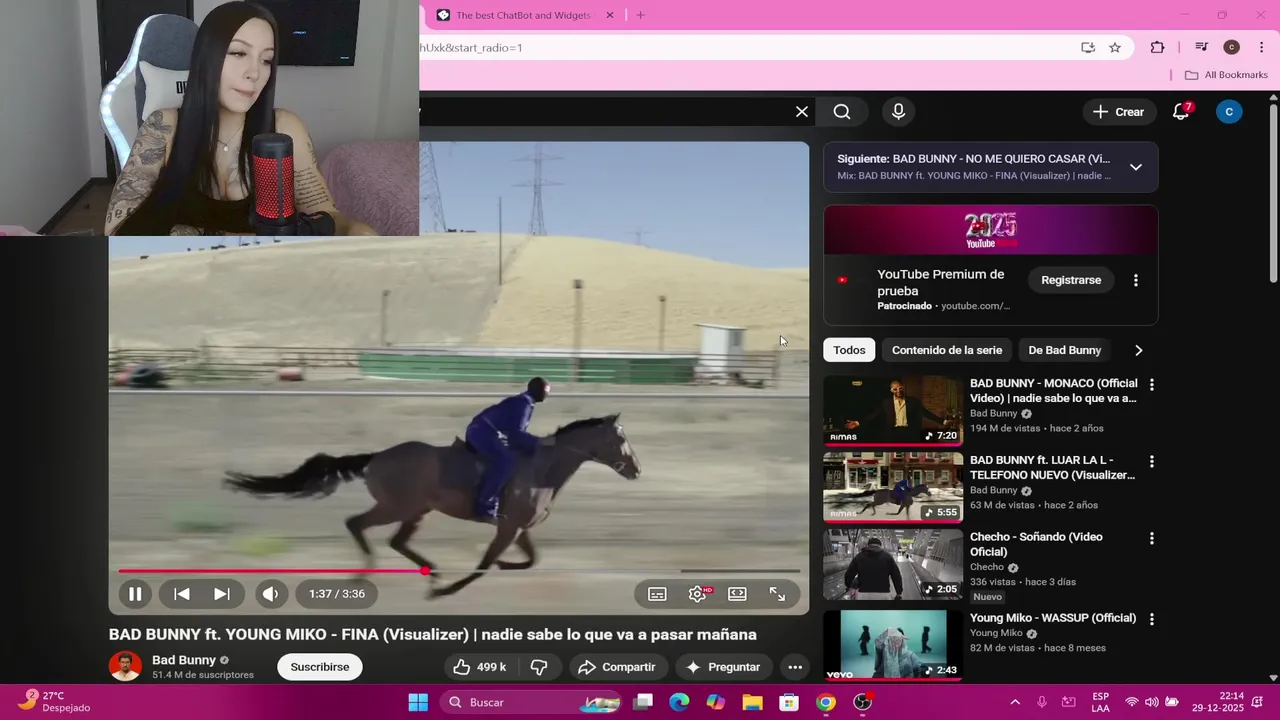Run the search with the magnifier icon
This screenshot has height=720, width=1280.
(x=842, y=112)
